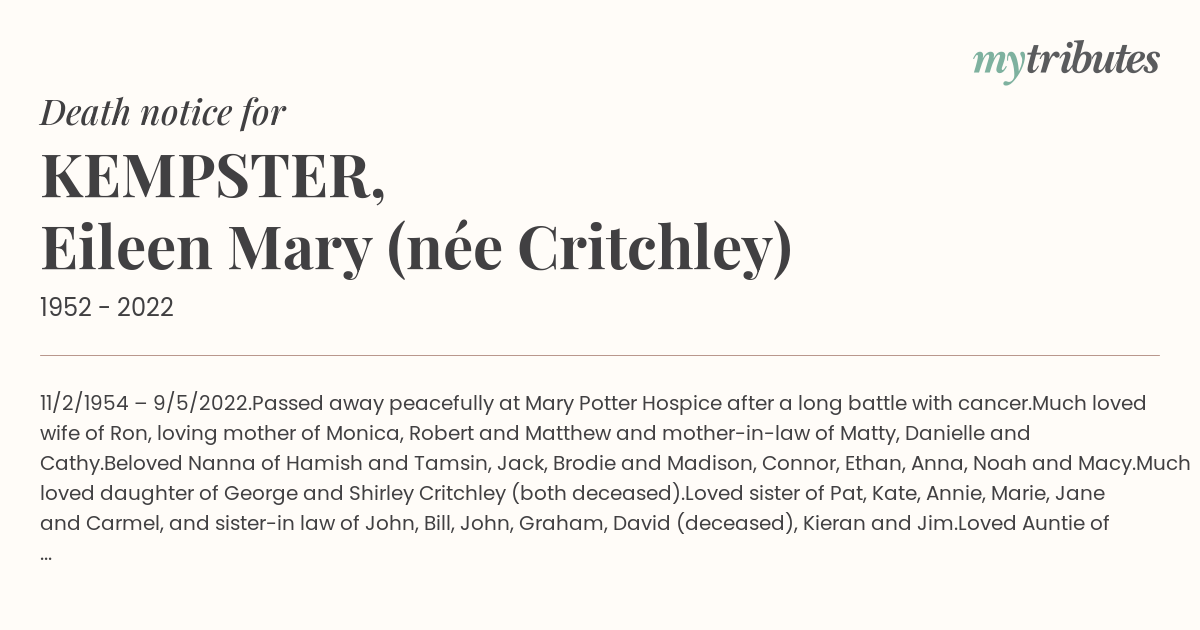
Task: Click the "1952 - 2022" years text
Action: pos(107,308)
